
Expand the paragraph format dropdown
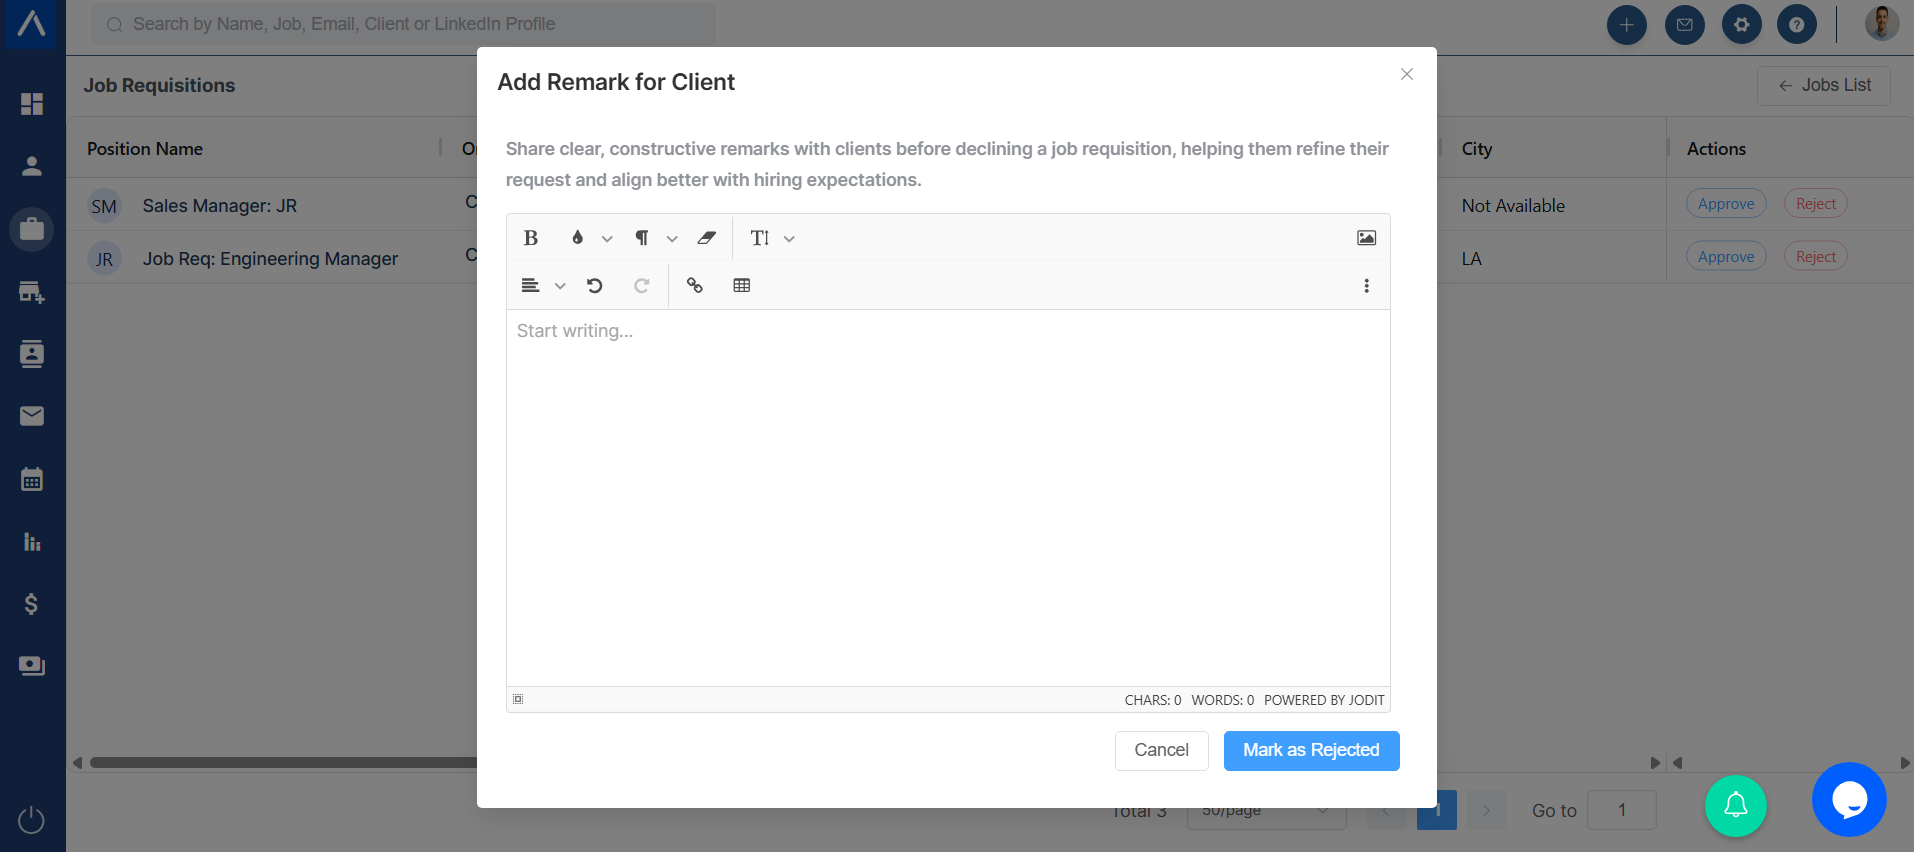pos(672,239)
